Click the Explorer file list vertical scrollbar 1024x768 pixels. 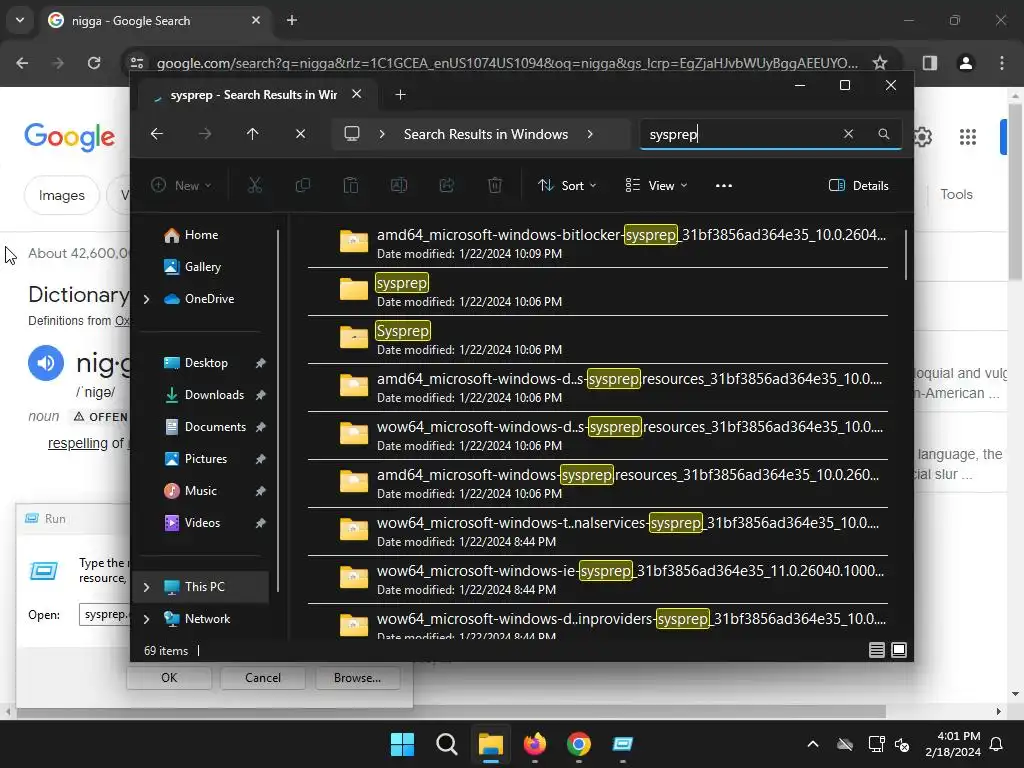906,255
